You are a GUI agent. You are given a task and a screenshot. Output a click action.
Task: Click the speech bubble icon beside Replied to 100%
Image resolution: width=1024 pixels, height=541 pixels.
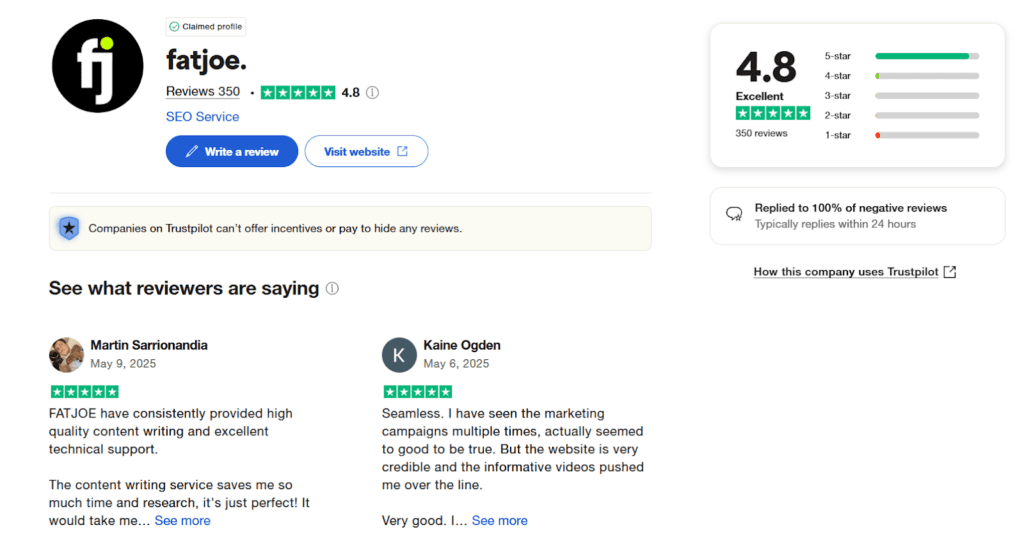coord(734,214)
